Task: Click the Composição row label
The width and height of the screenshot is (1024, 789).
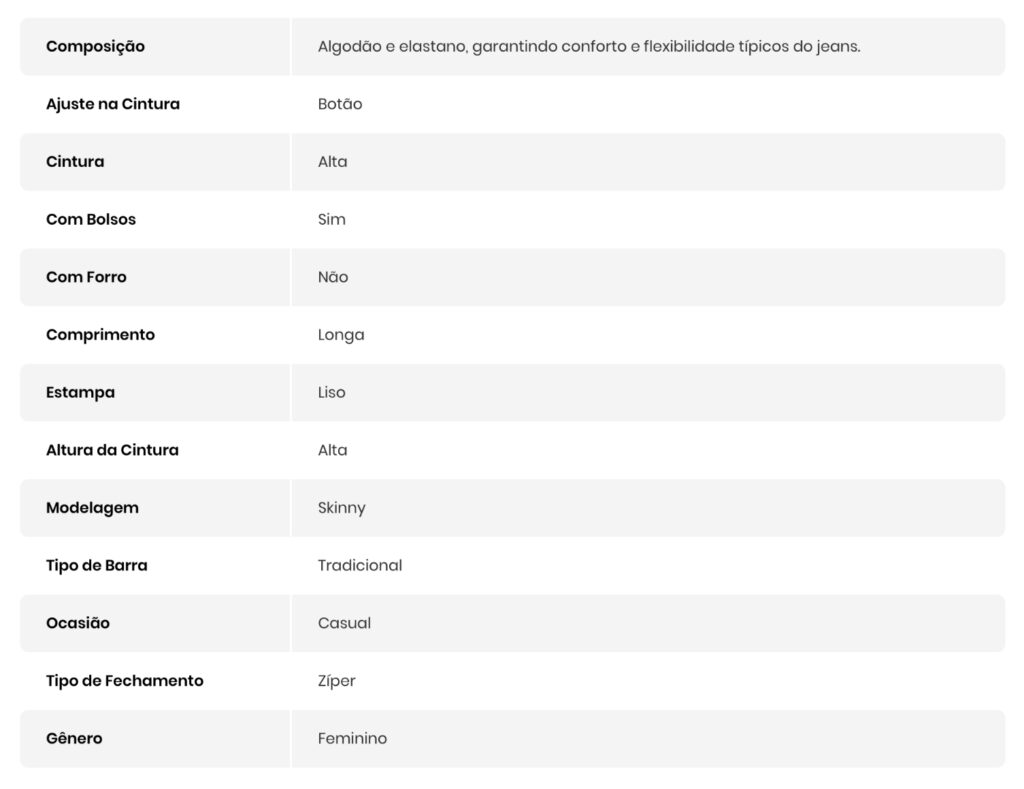Action: [x=95, y=46]
